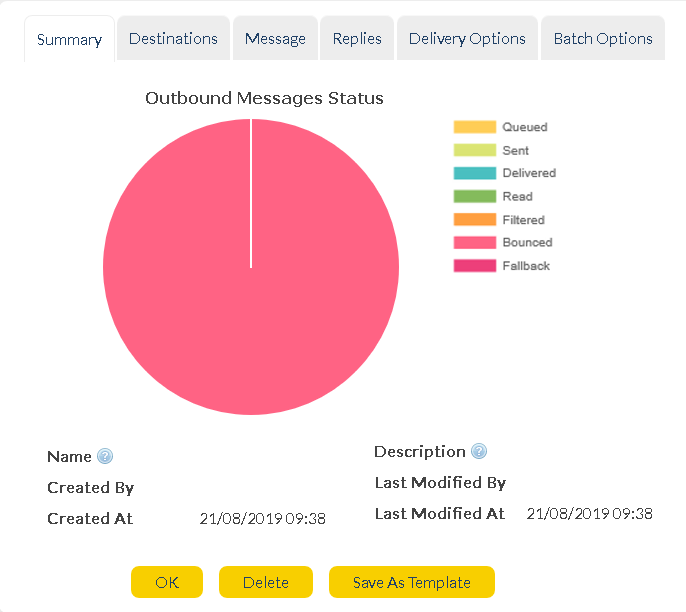Click the Fallback legend swatch
This screenshot has height=612, width=686.
click(x=475, y=266)
